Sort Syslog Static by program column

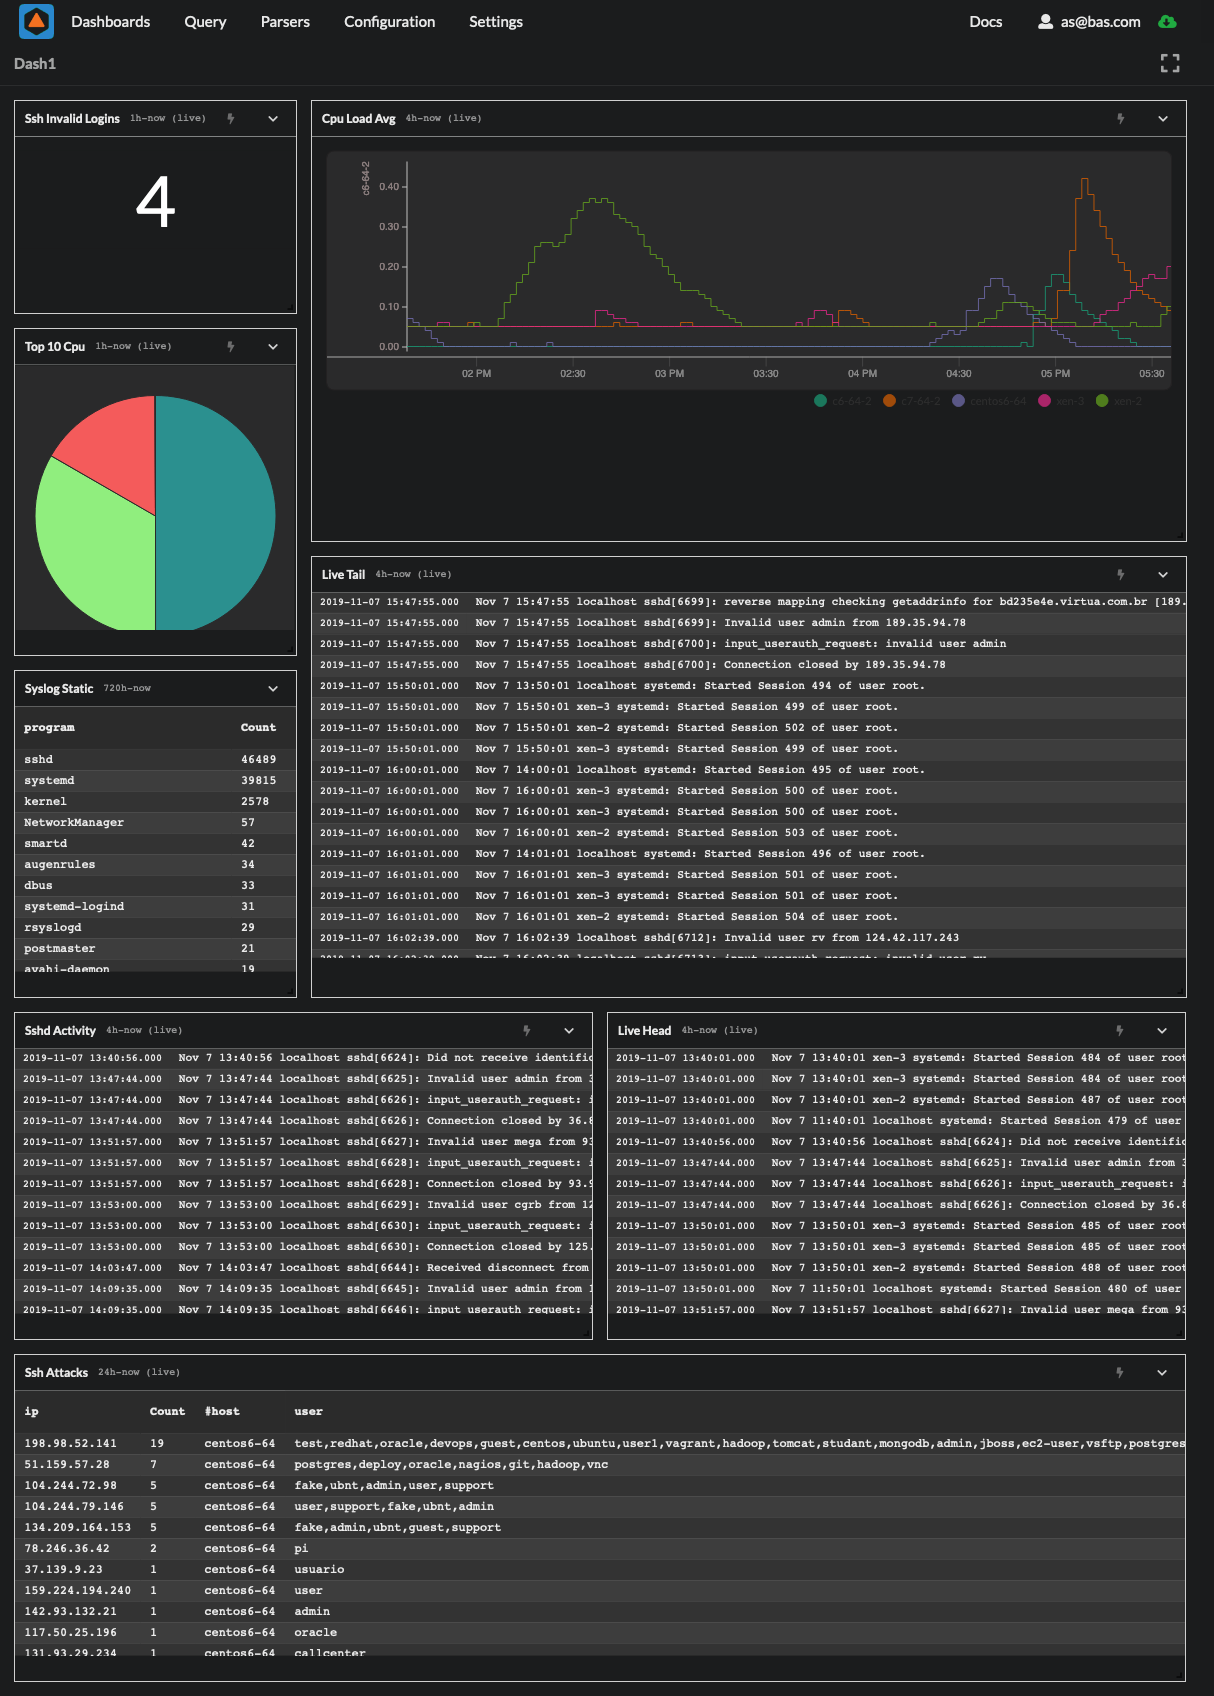click(x=50, y=728)
